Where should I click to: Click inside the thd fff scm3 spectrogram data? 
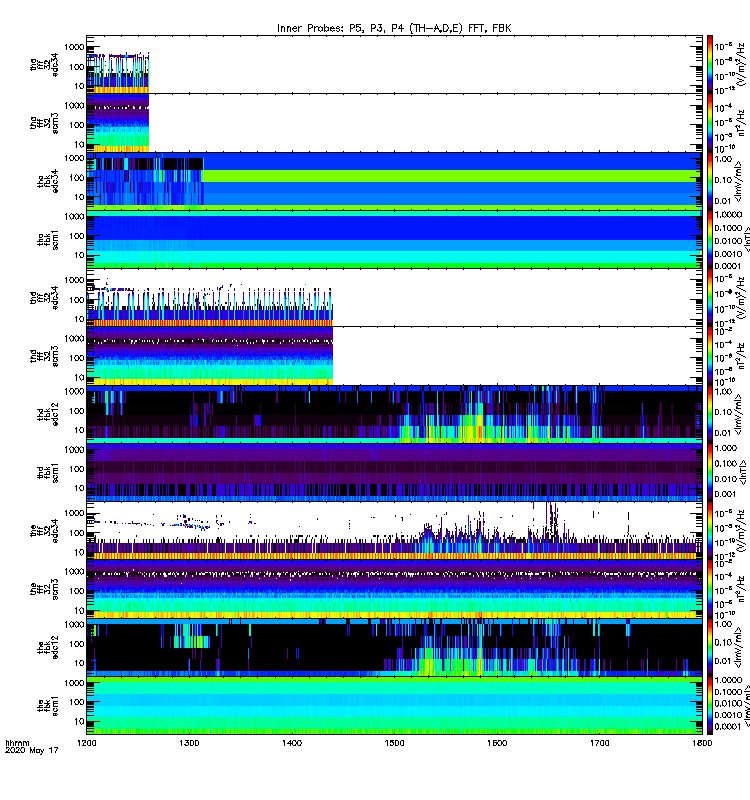coord(210,356)
